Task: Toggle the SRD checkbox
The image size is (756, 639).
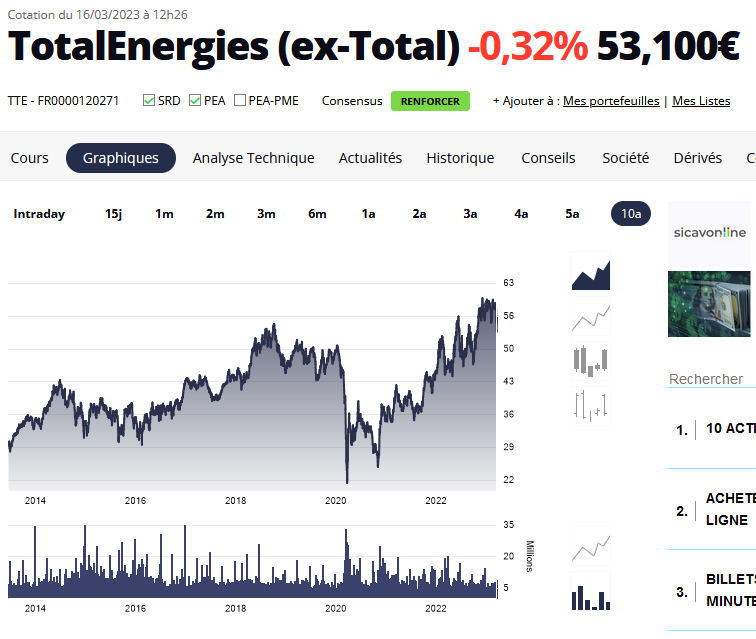Action: pyautogui.click(x=149, y=101)
